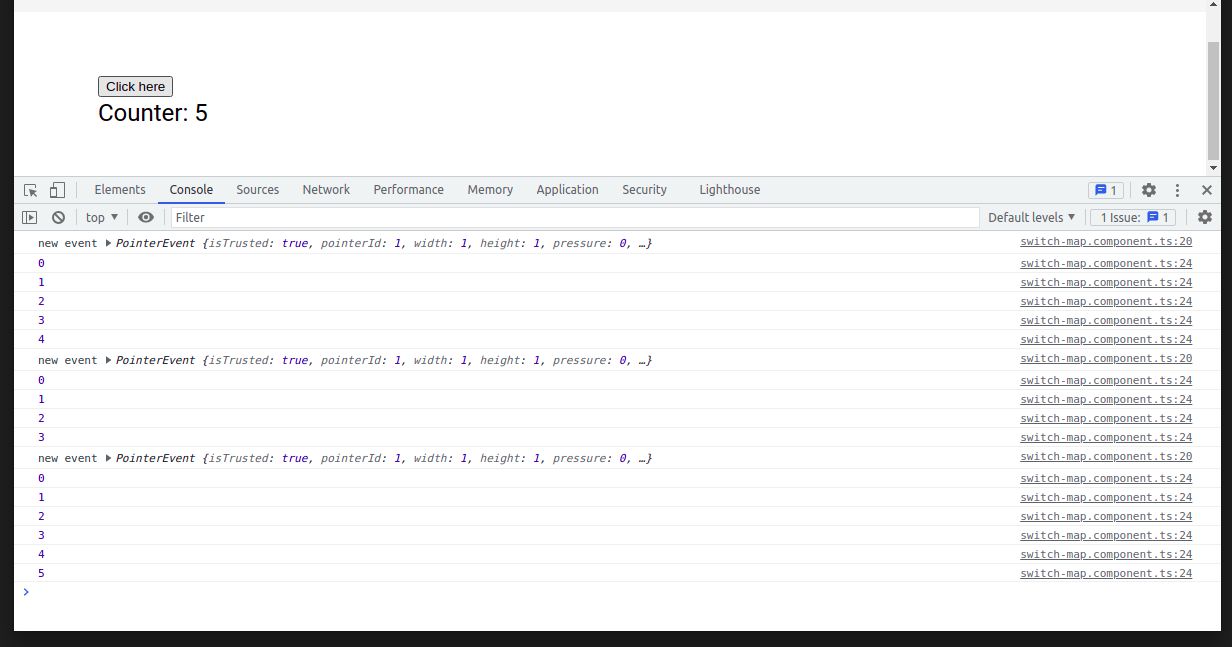Screen dimensions: 1232x647
Task: Open console settings gear on the right
Action: click(1205, 217)
